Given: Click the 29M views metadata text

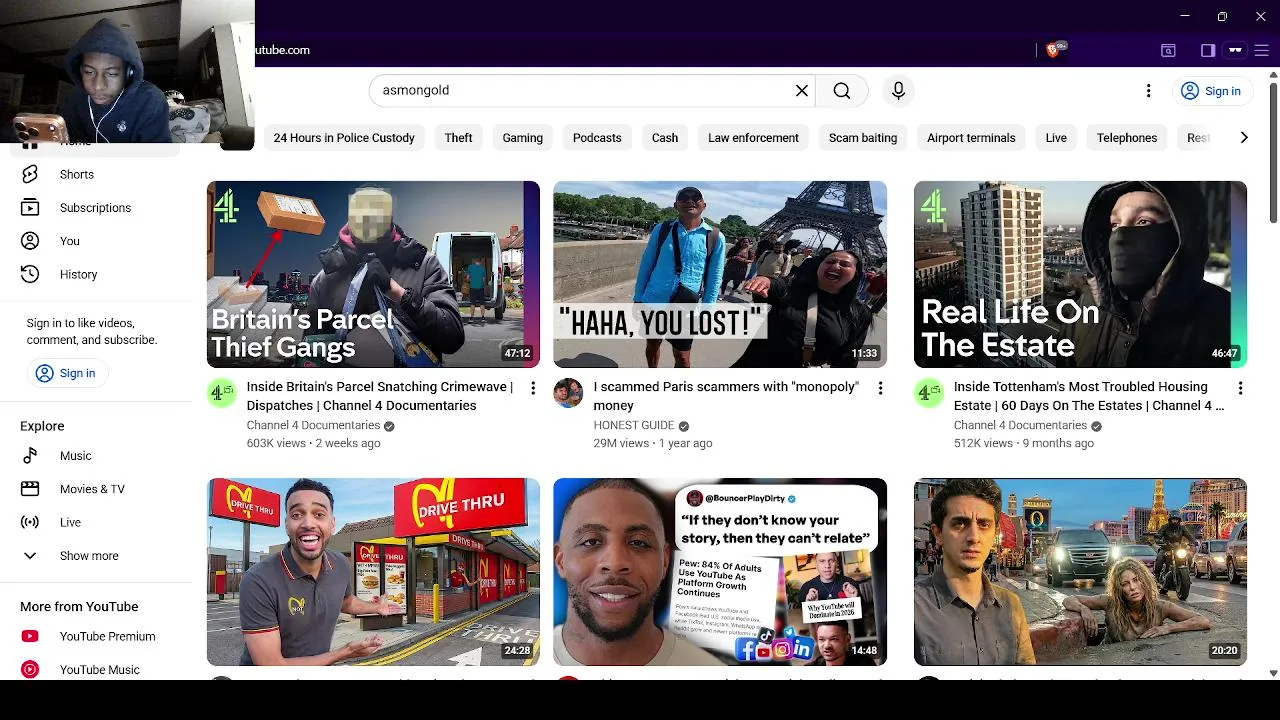Looking at the screenshot, I should coord(621,443).
